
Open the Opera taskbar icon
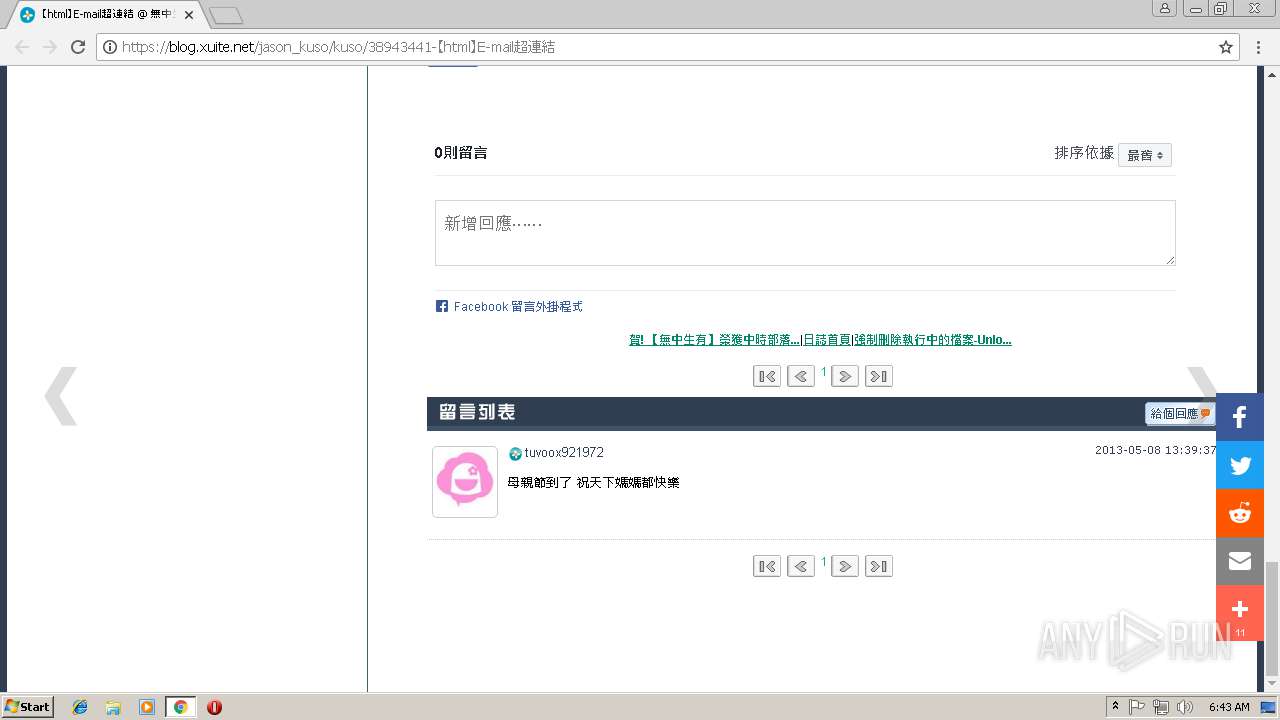(x=214, y=707)
